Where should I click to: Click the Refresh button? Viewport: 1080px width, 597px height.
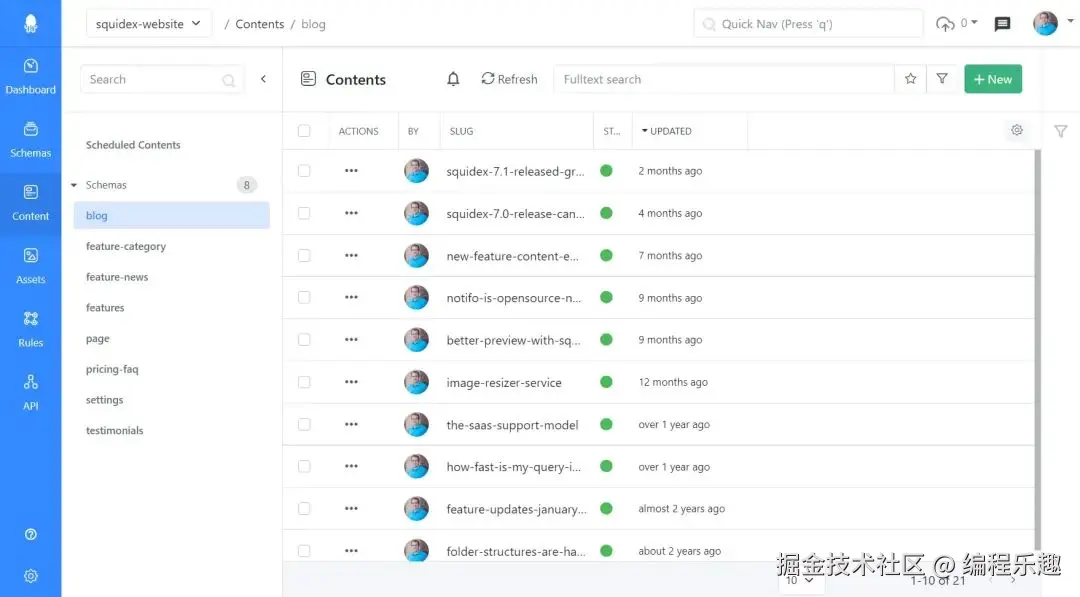click(x=509, y=79)
